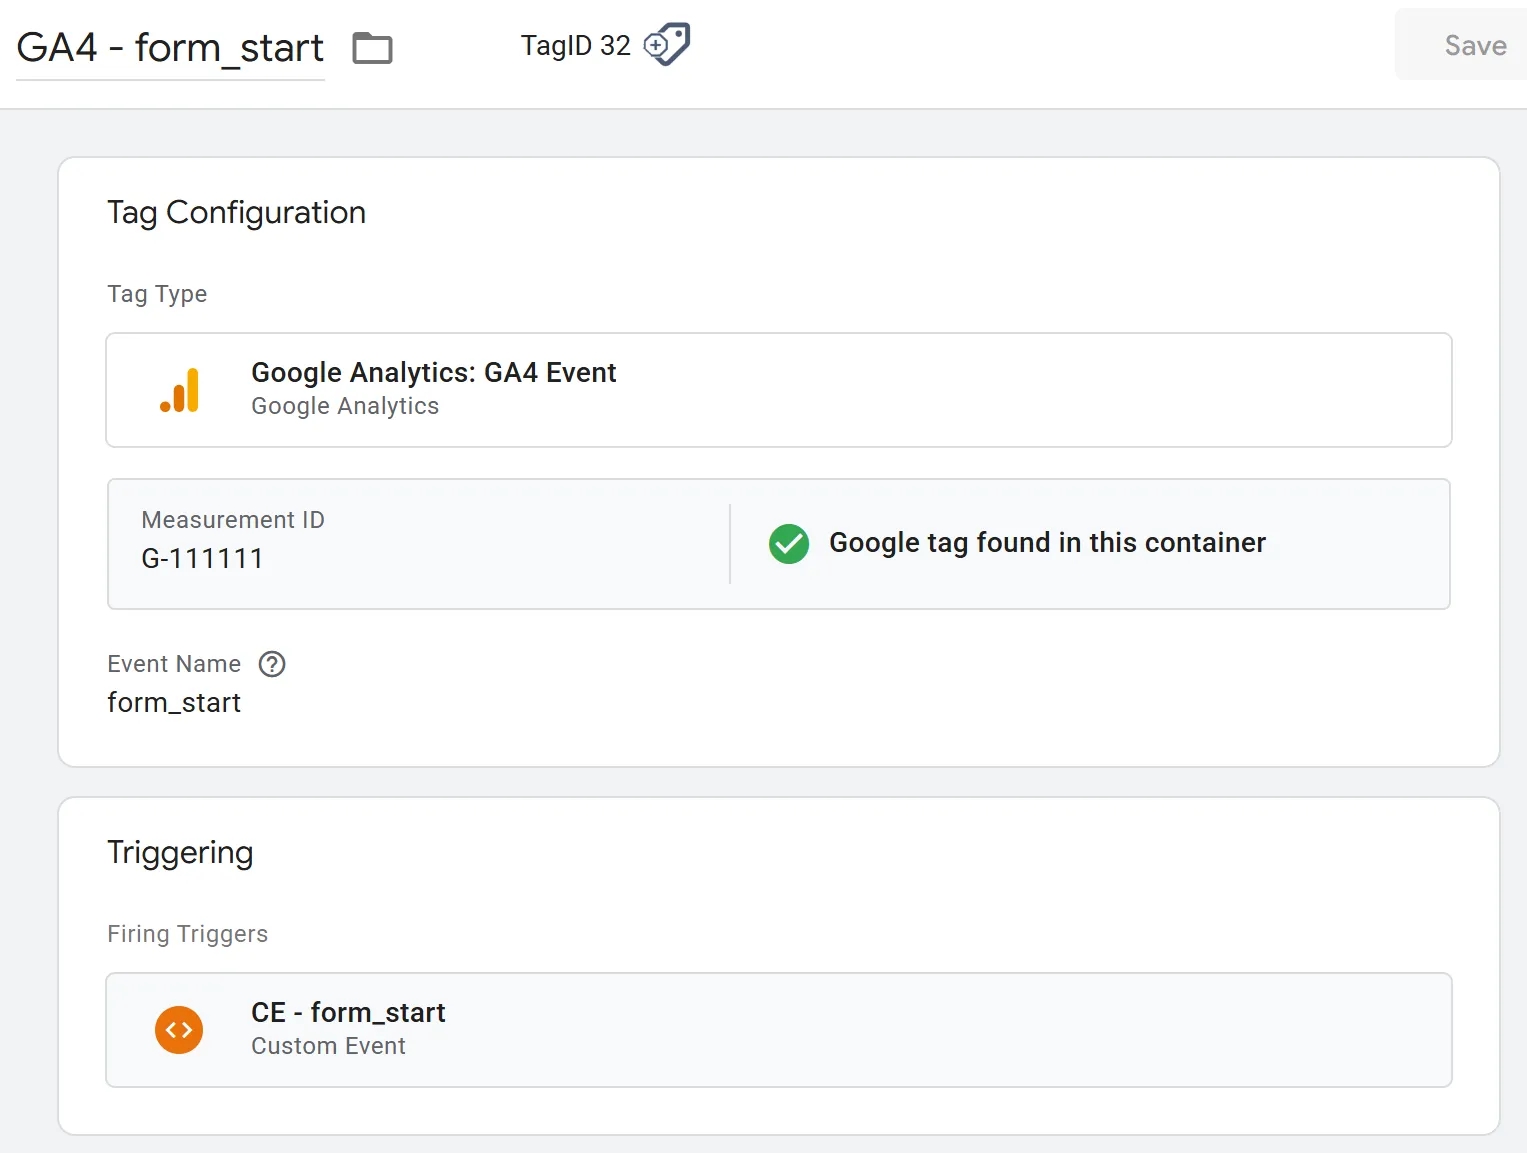
Task: Click the Custom Event subtitle text
Action: tap(328, 1046)
